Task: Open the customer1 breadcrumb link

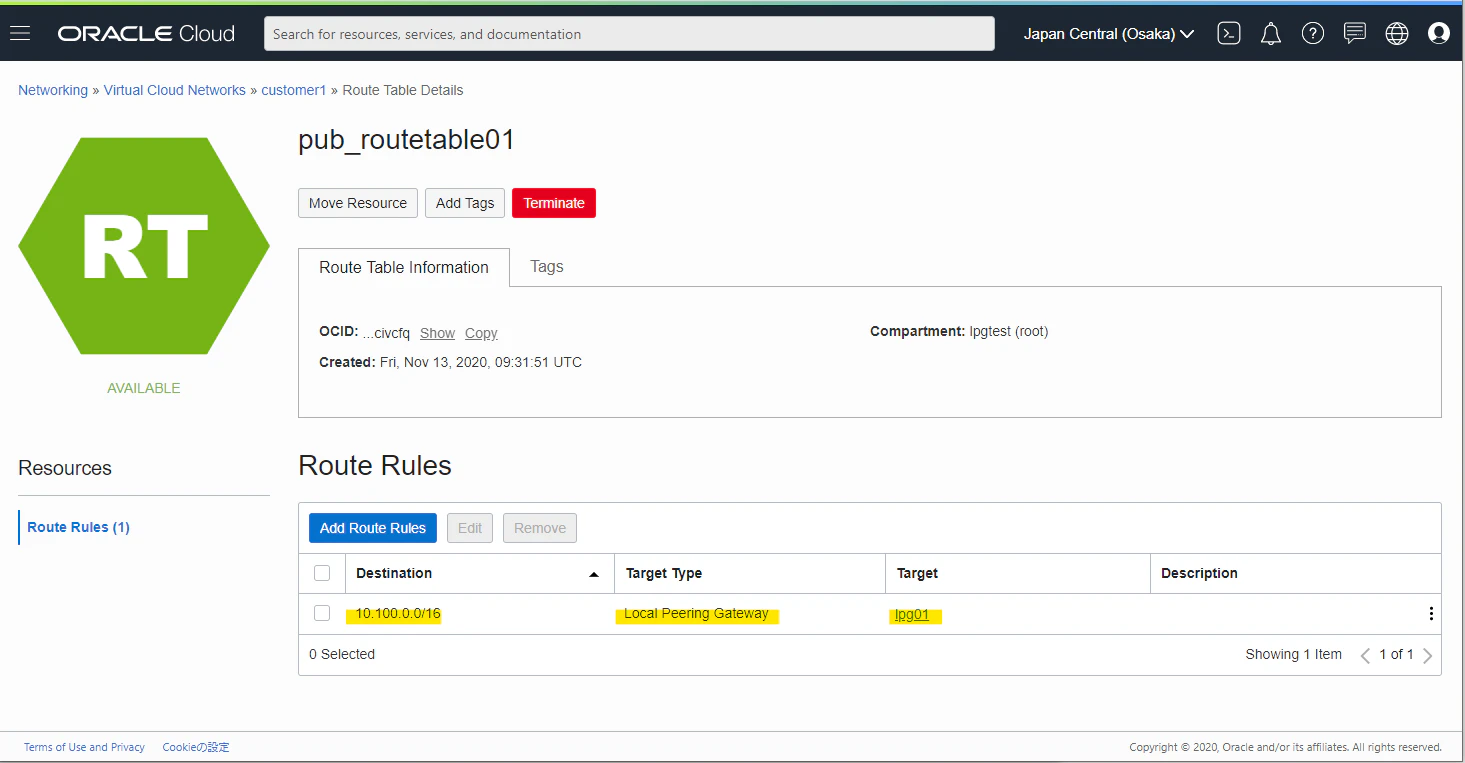Action: [294, 90]
